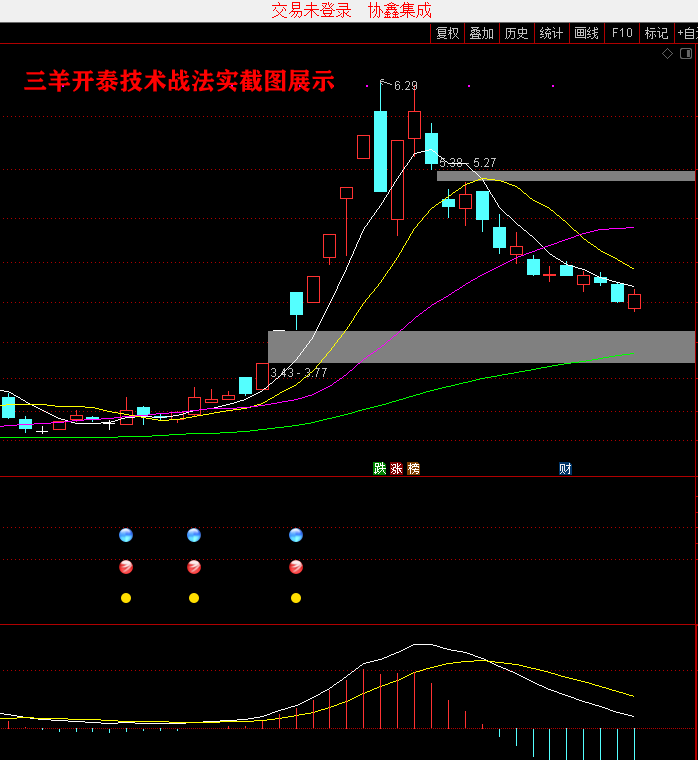
Task: Open the 复权 price adjustment menu
Action: pyautogui.click(x=447, y=33)
